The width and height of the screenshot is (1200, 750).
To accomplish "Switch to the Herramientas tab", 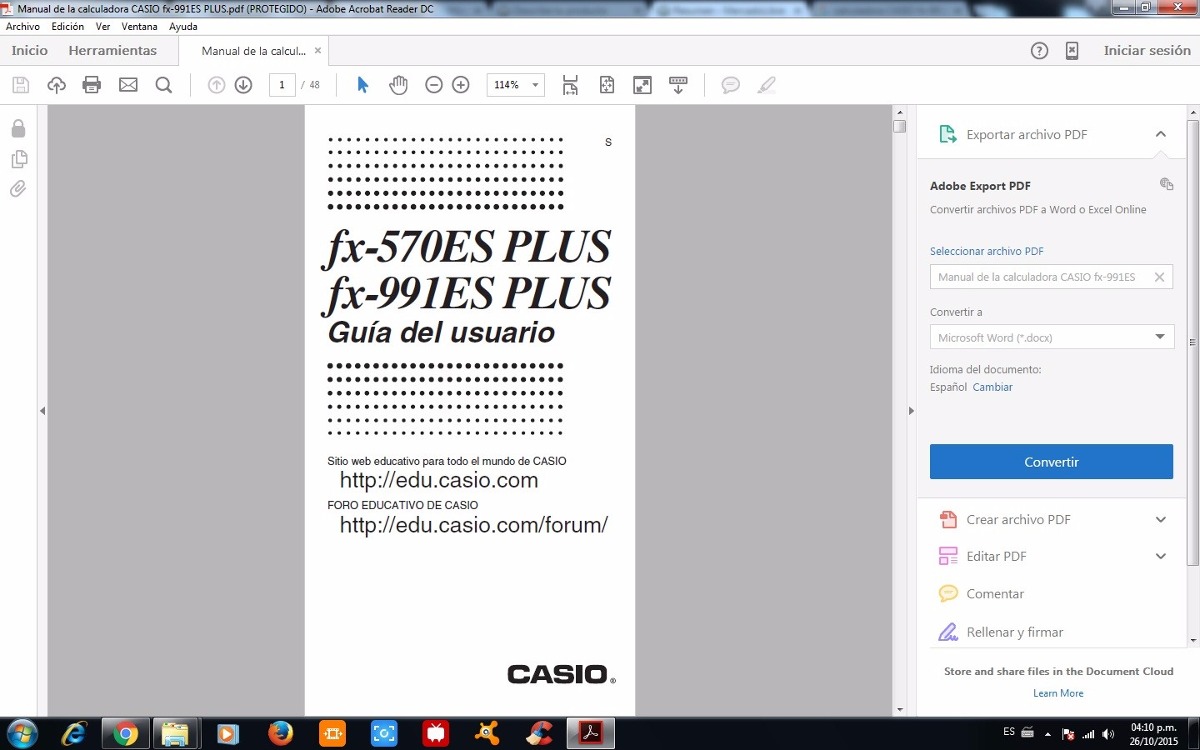I will coord(113,51).
